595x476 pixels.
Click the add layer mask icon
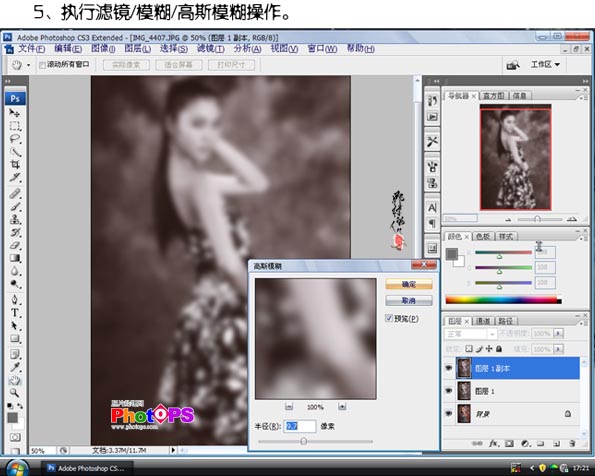[x=509, y=443]
